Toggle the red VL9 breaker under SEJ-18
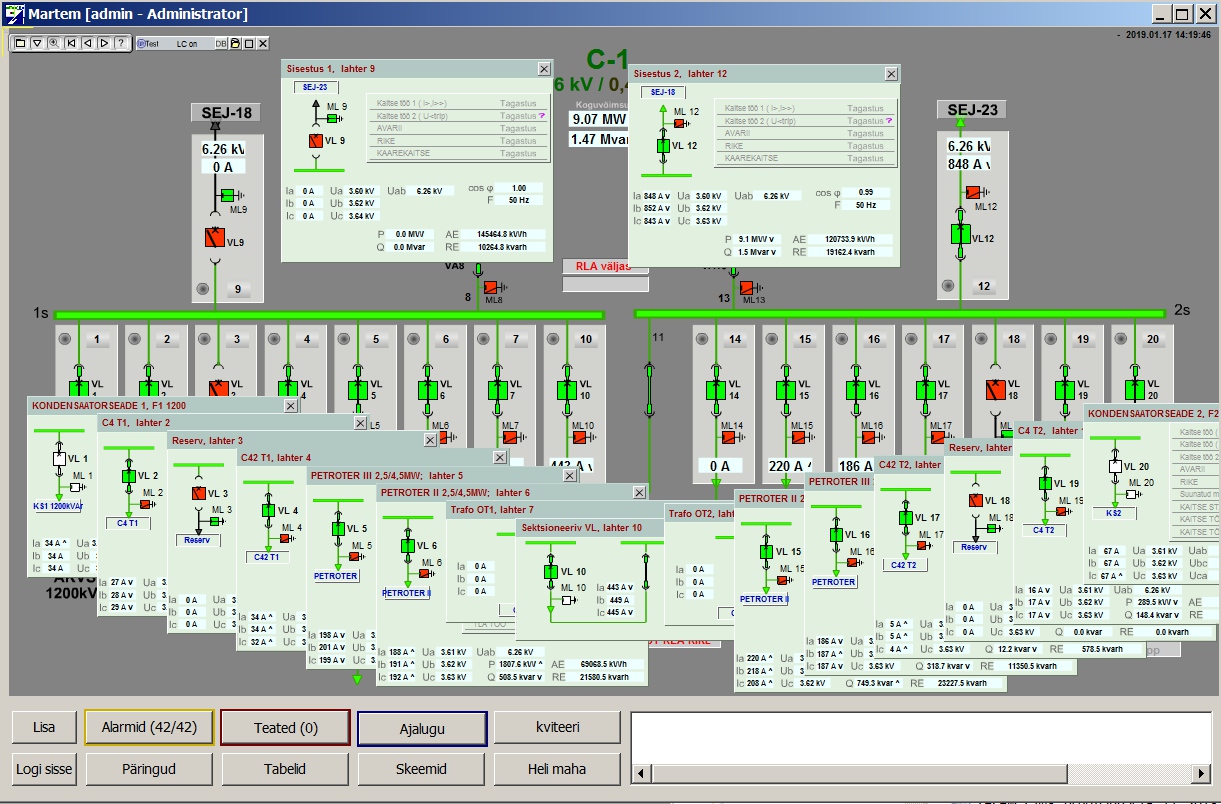Viewport: 1221px width, 804px height. coord(215,238)
